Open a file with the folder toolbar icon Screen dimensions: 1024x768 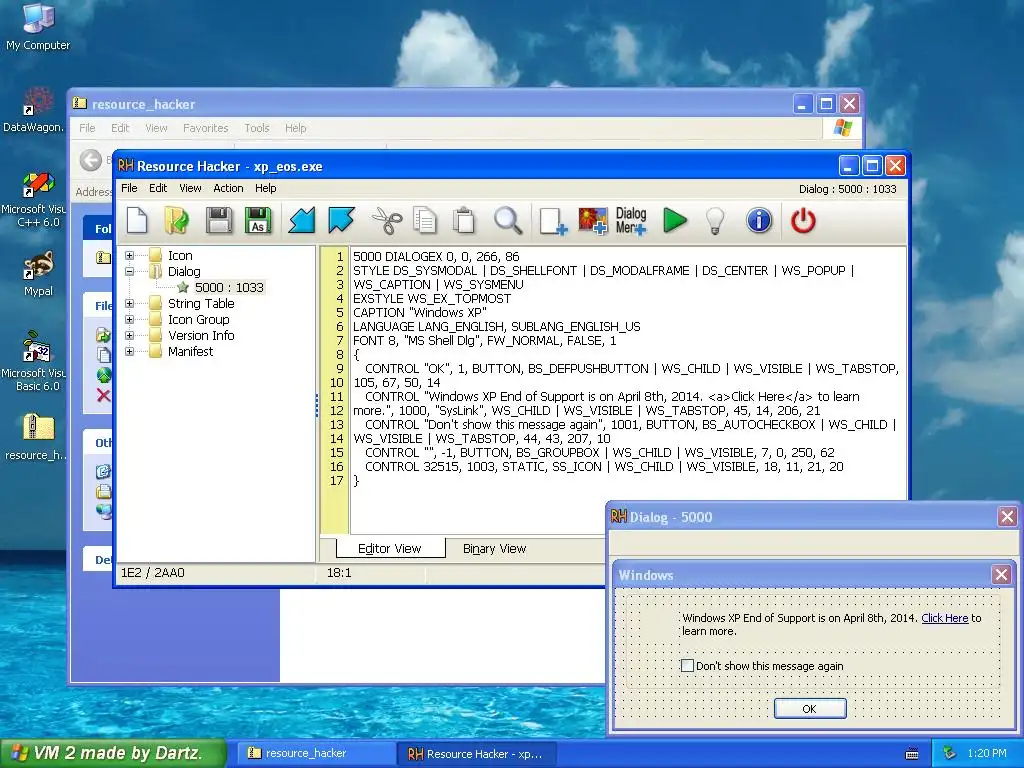click(x=177, y=221)
